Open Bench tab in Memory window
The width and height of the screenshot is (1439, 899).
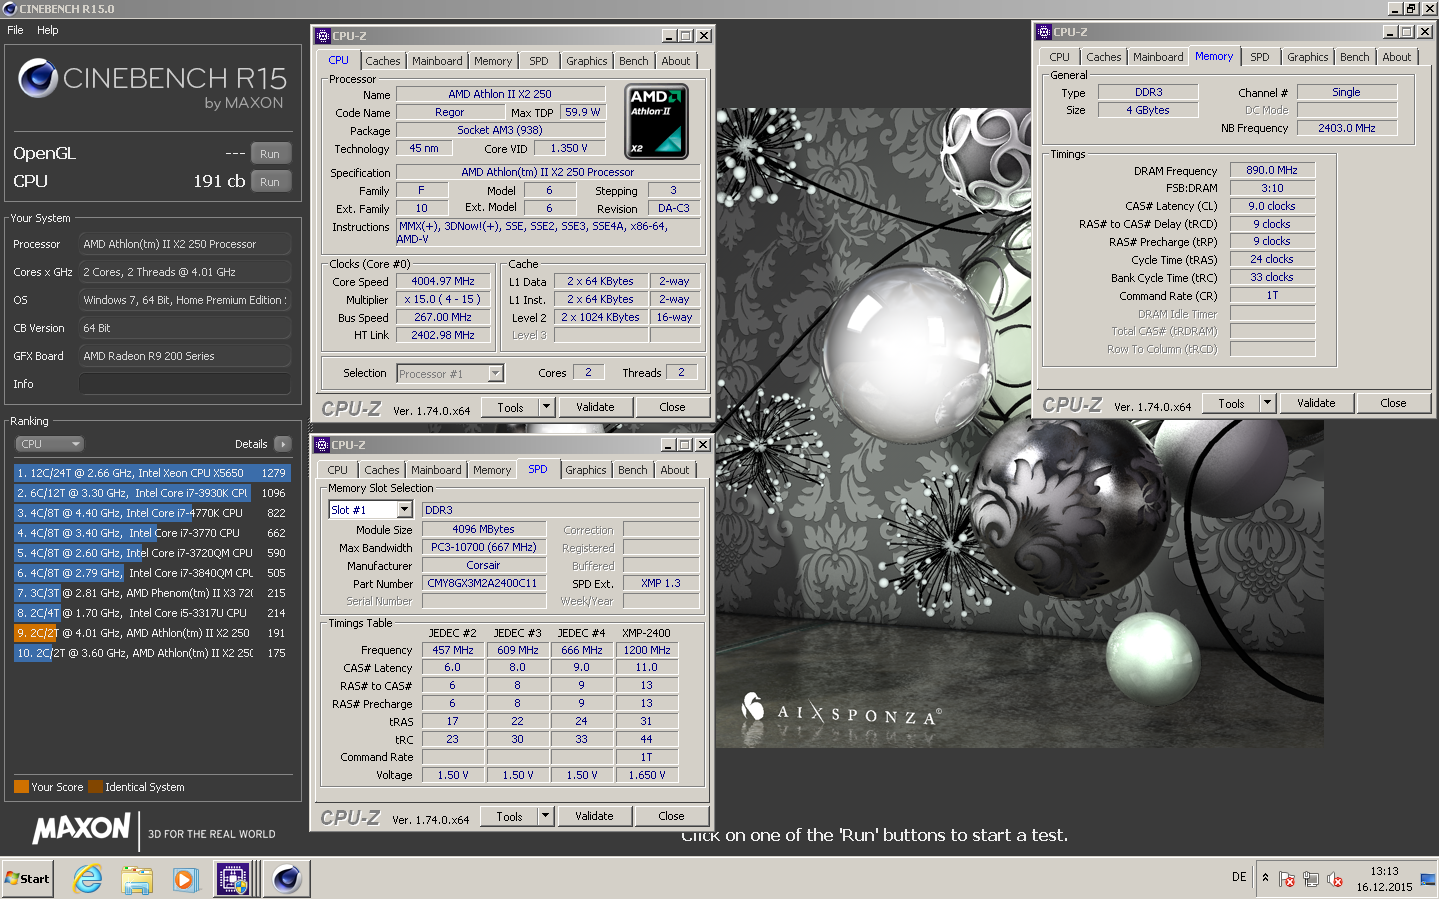coord(1355,57)
